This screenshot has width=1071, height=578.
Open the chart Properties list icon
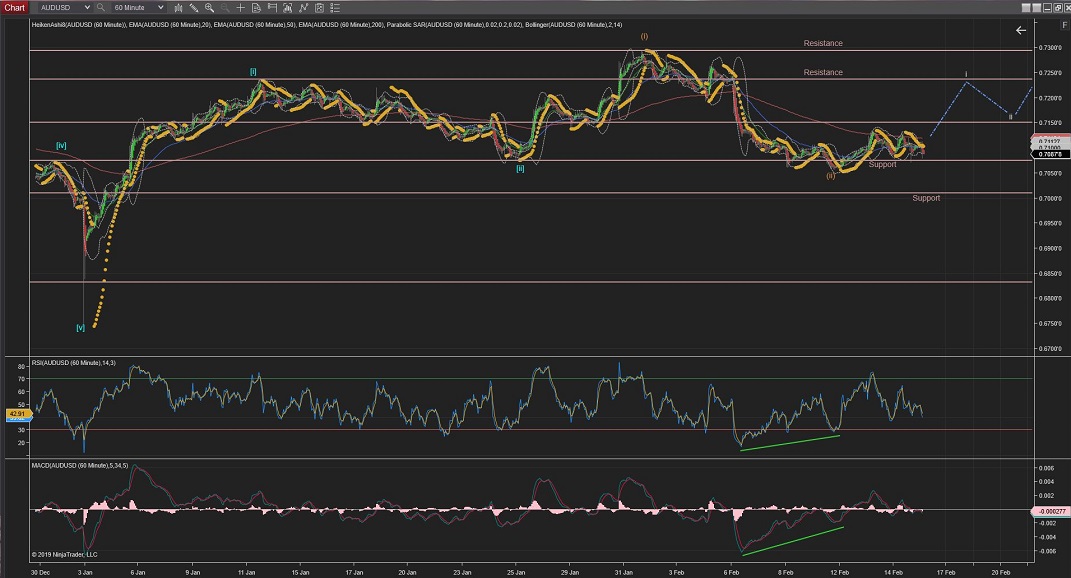click(x=335, y=8)
